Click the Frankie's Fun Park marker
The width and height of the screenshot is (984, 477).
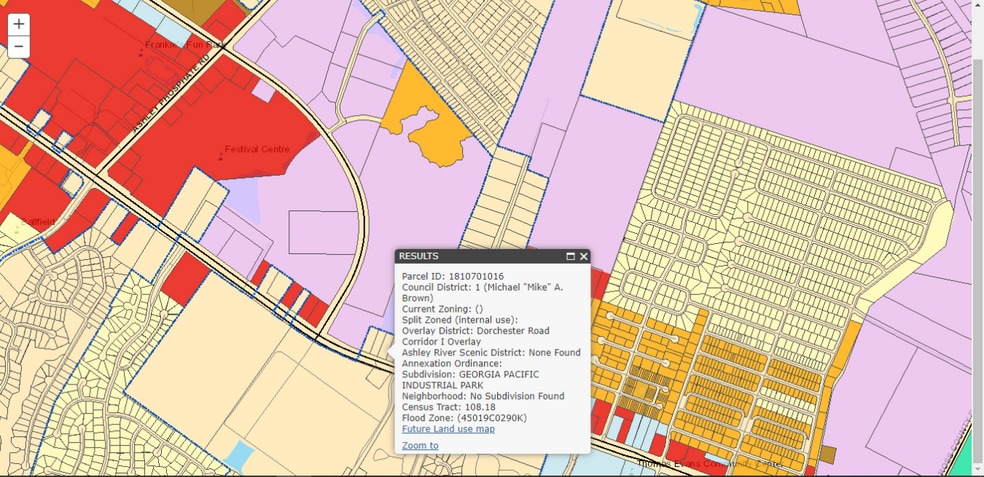click(x=139, y=52)
